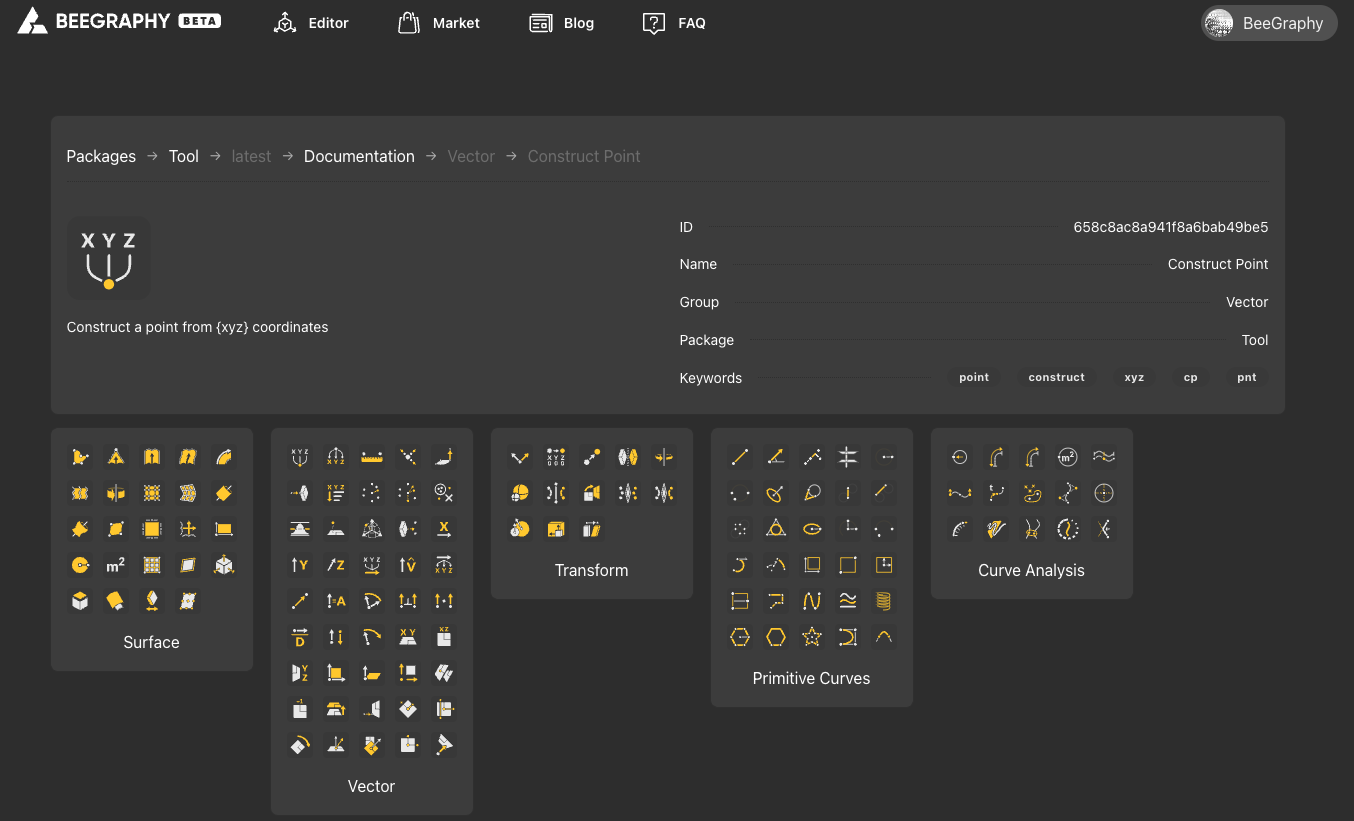Select the Unit Y vector icon
The height and width of the screenshot is (821, 1354).
click(x=300, y=565)
